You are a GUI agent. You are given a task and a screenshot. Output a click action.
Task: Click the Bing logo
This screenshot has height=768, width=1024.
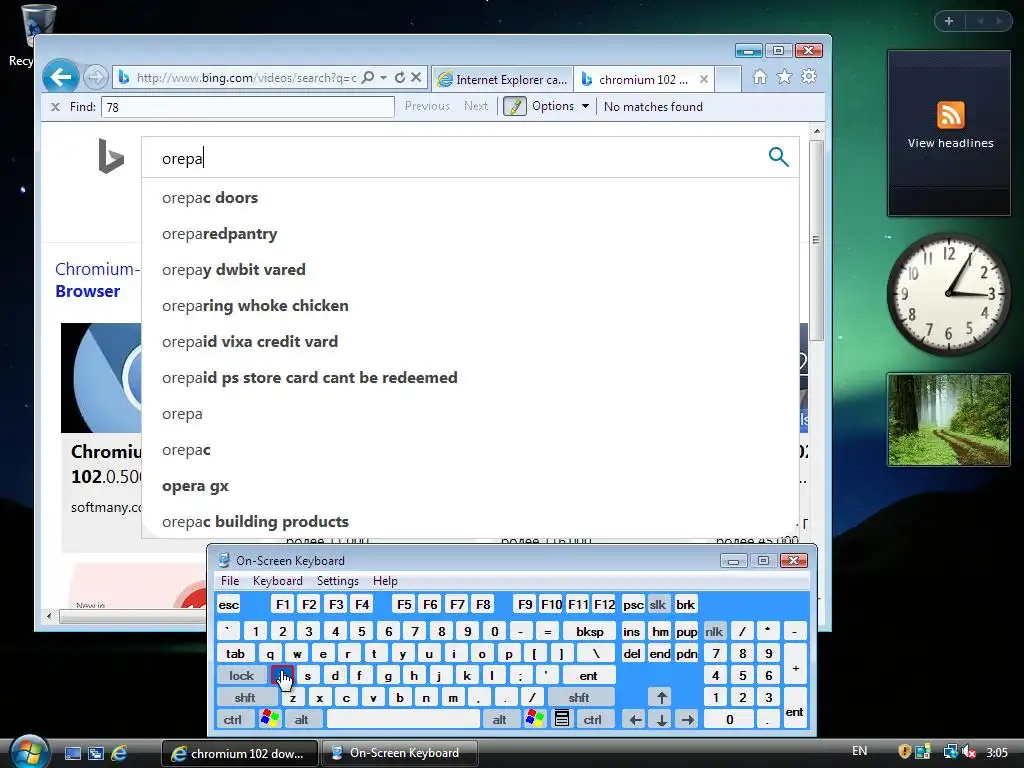click(x=110, y=156)
